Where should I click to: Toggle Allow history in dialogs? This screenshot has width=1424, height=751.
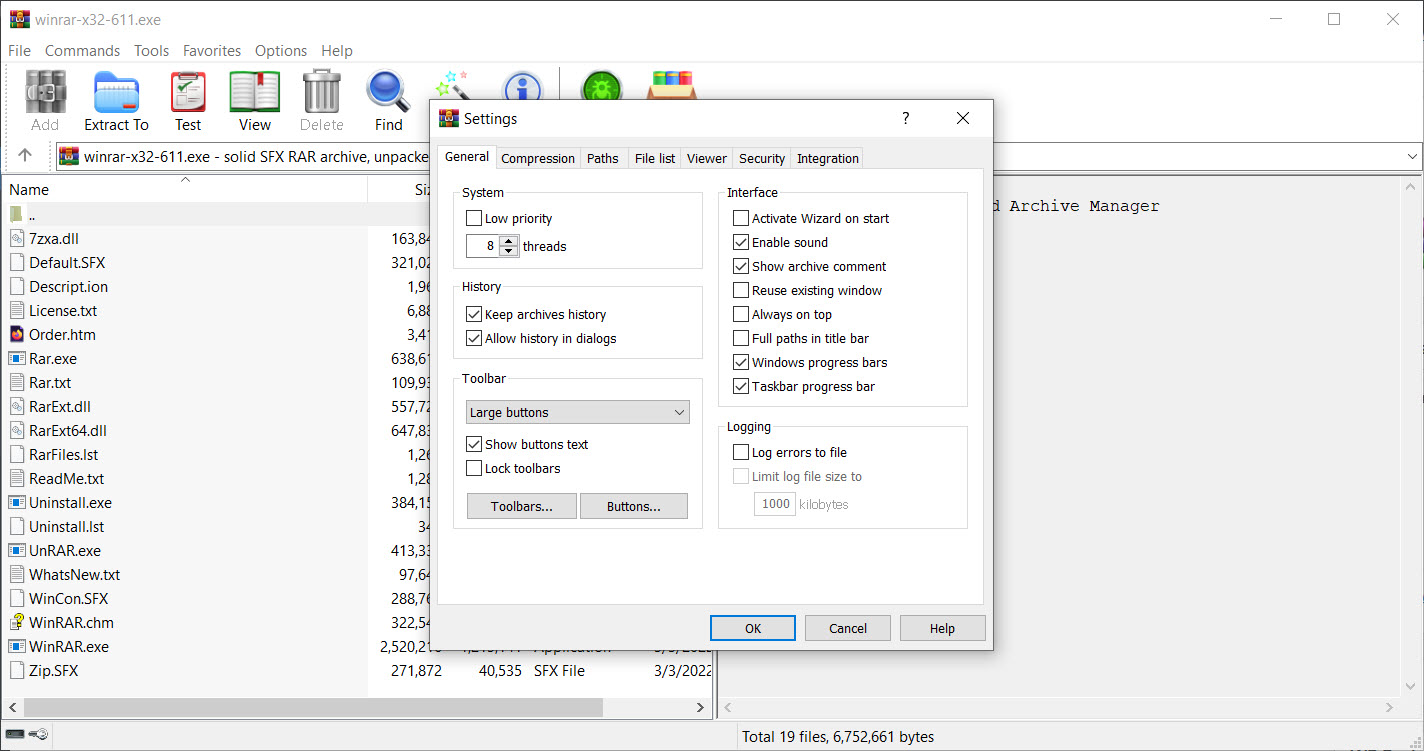pos(474,338)
